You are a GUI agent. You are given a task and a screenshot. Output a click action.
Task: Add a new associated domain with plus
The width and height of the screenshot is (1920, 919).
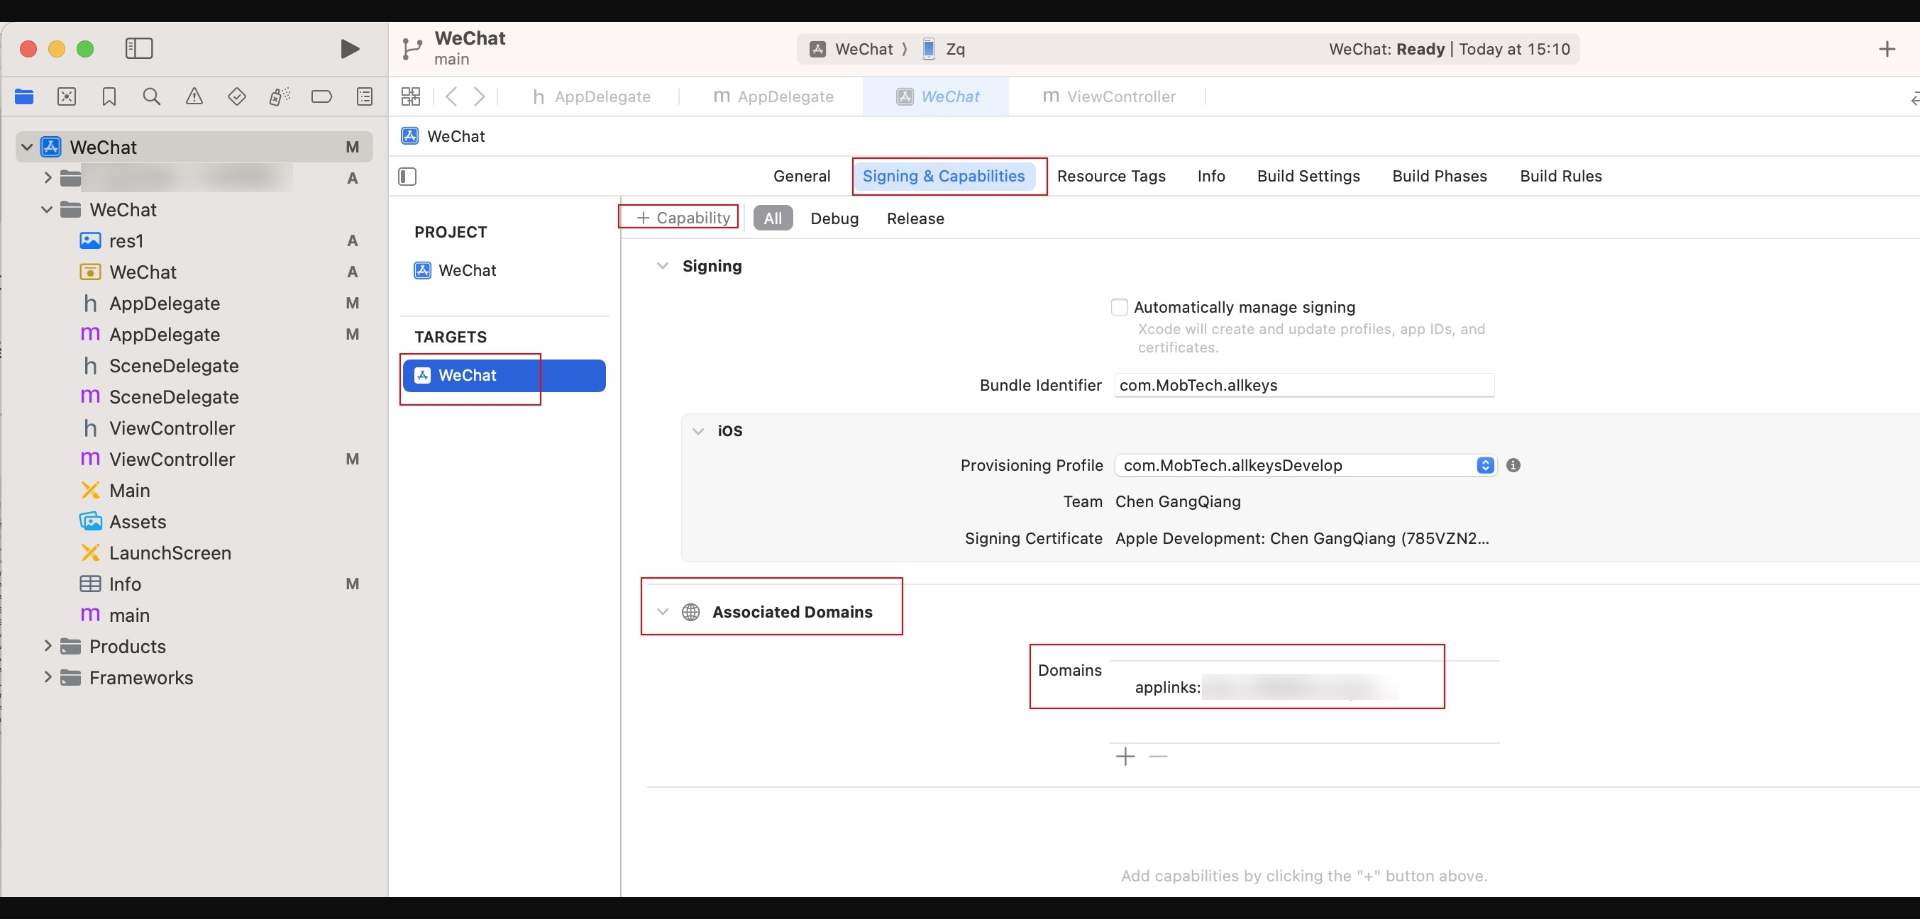point(1125,757)
